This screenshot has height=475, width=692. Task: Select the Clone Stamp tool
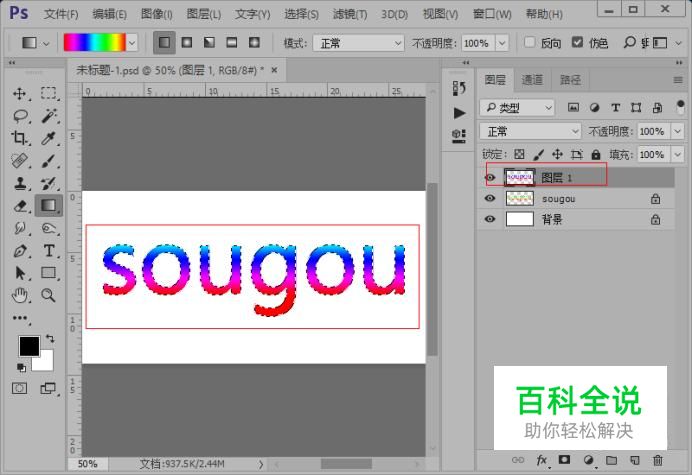point(19,183)
